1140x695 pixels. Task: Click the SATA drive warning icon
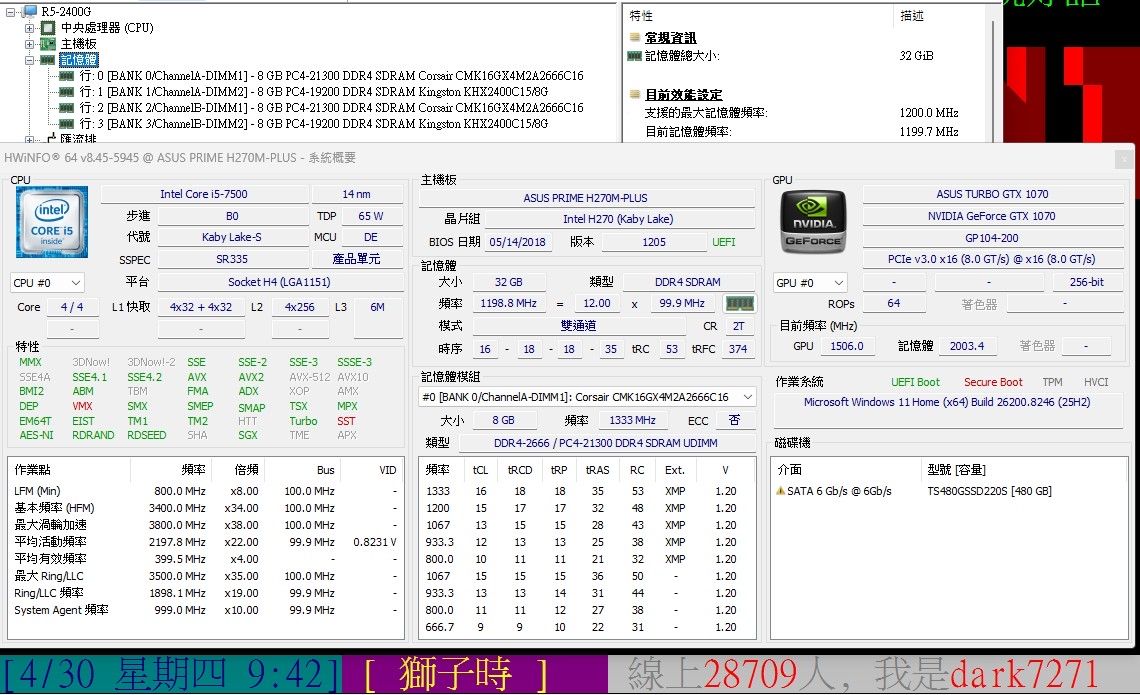click(x=780, y=491)
